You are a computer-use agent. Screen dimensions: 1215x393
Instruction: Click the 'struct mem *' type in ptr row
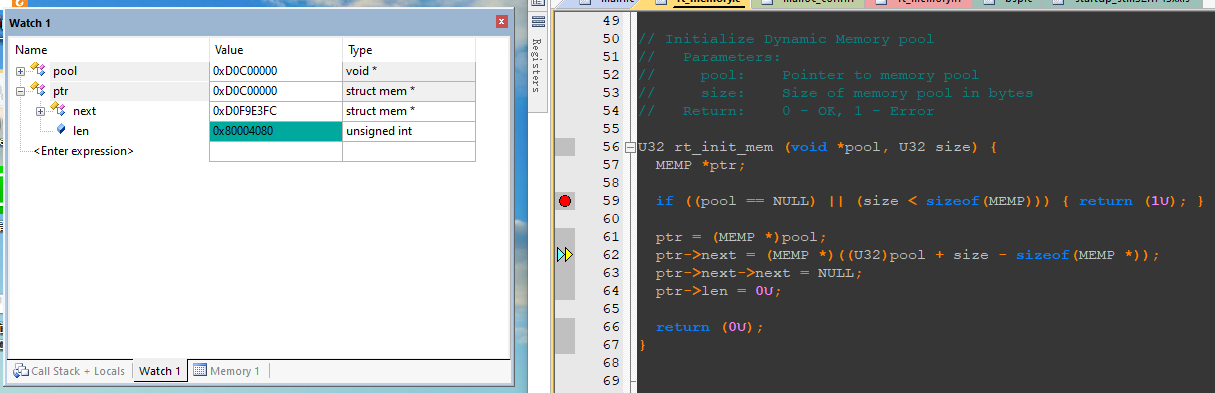409,91
